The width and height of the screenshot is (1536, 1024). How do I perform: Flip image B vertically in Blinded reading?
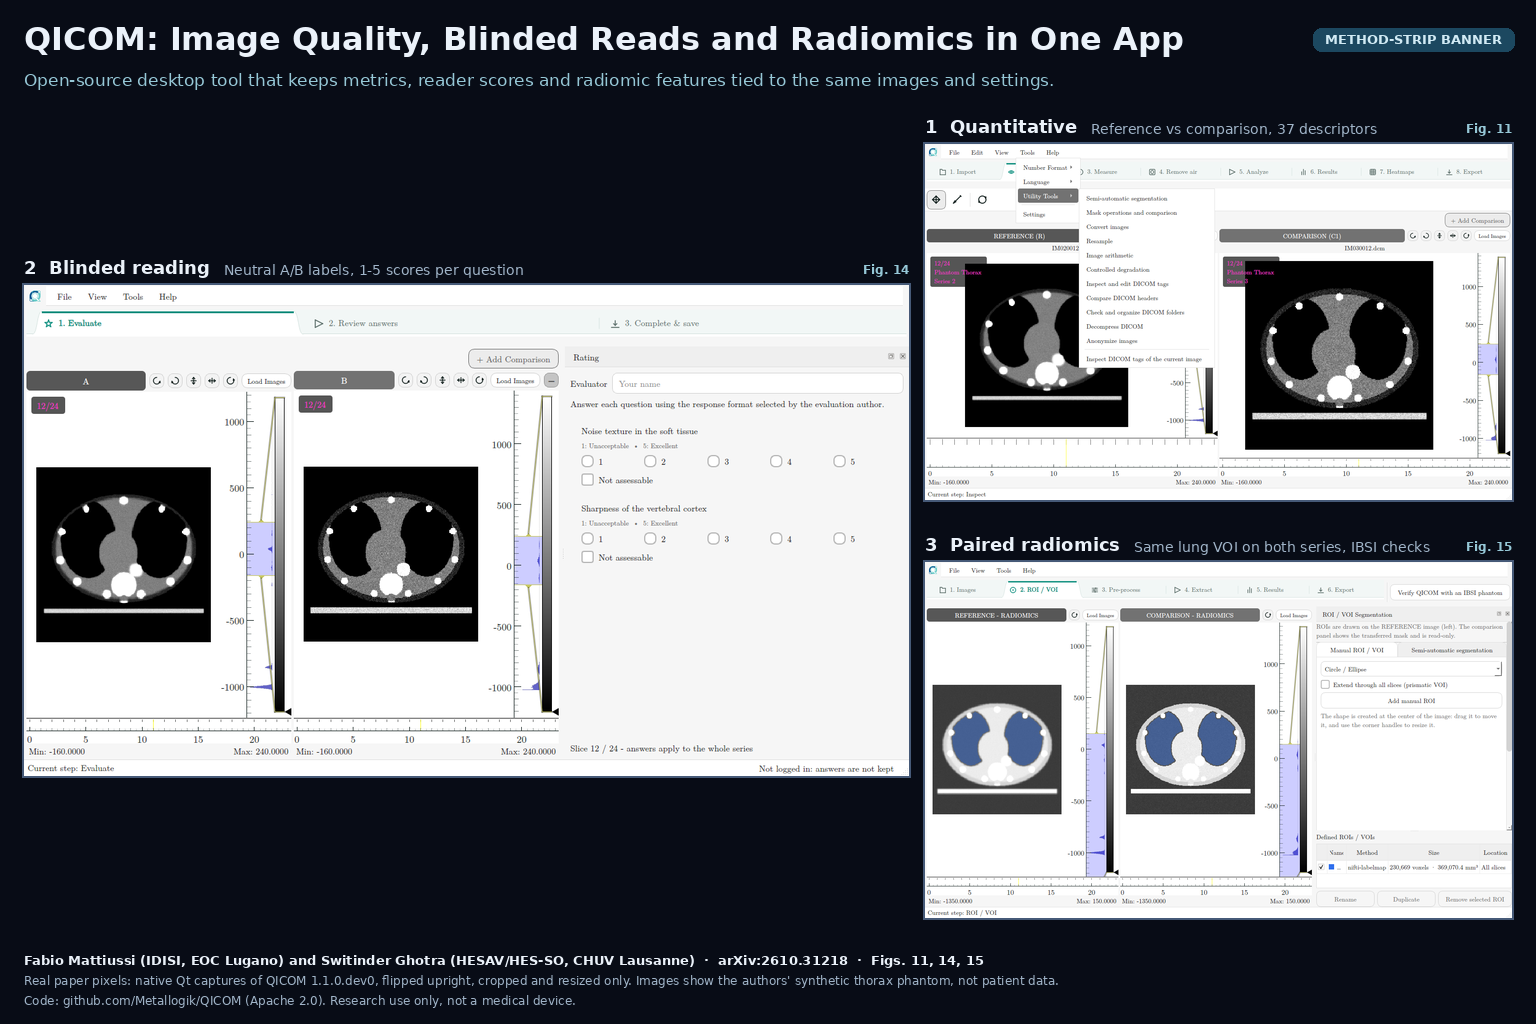[x=442, y=380]
